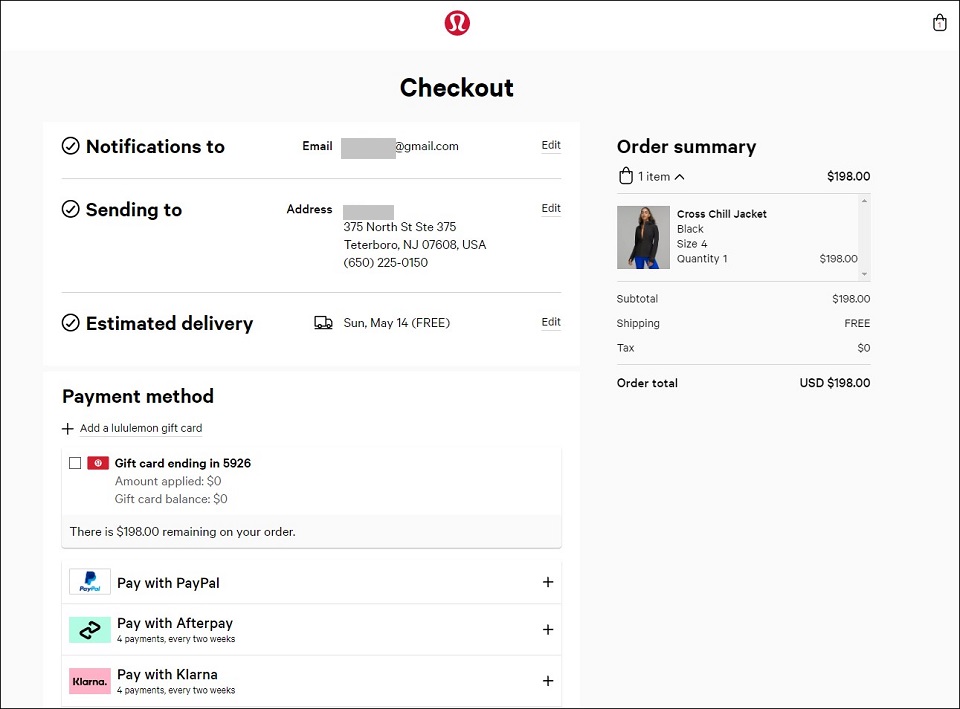This screenshot has width=960, height=709.
Task: Click the Pay with Afterpay label
Action: coord(175,623)
